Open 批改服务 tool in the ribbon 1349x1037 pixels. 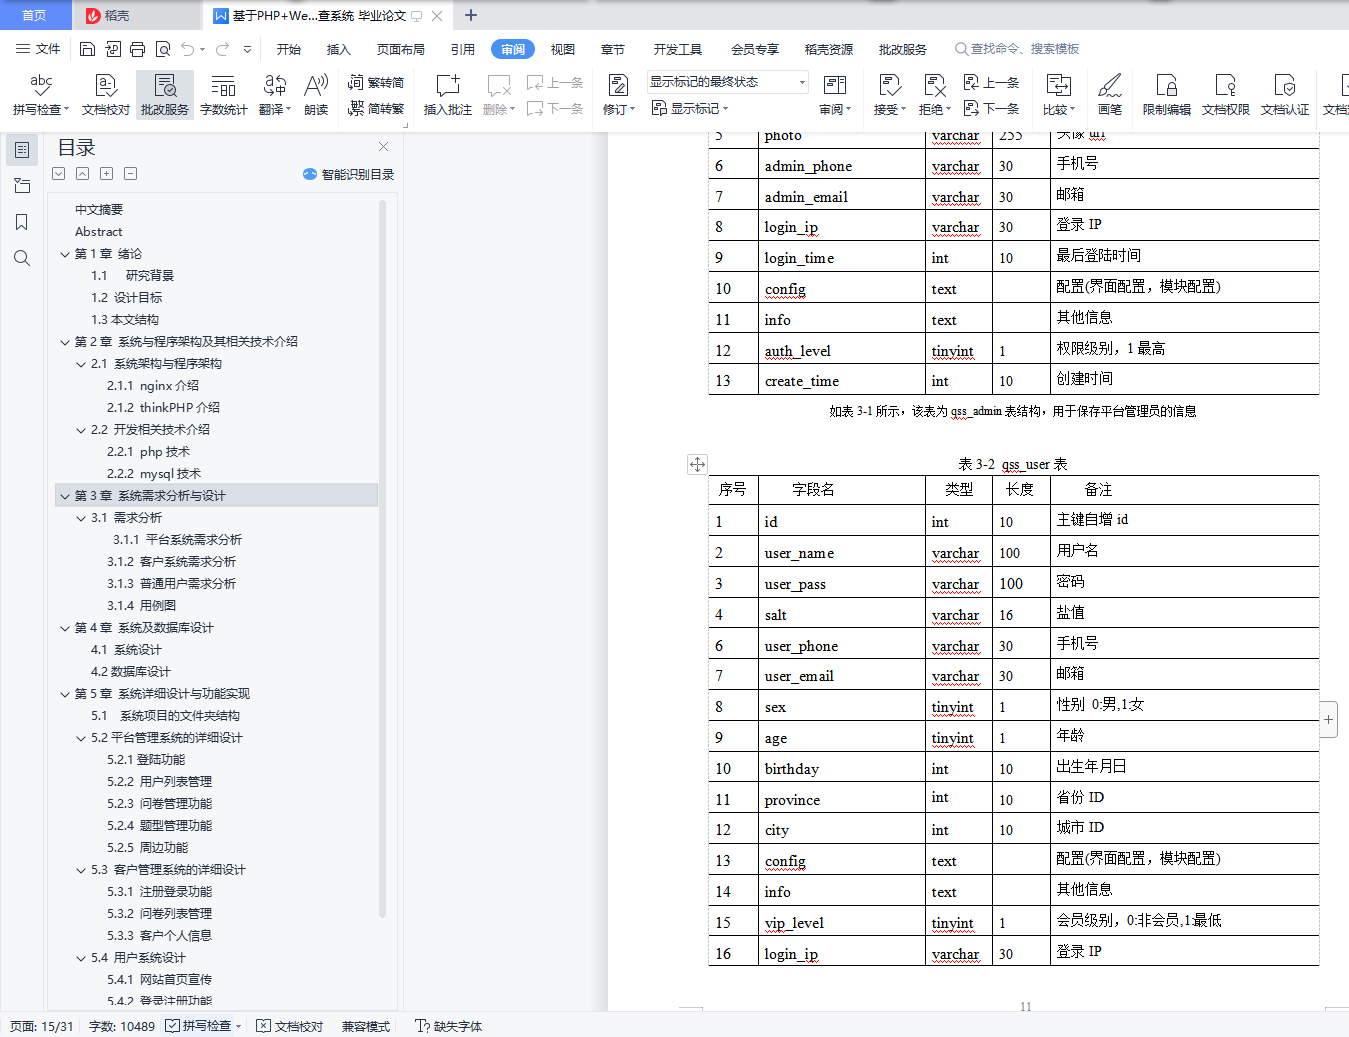click(165, 95)
